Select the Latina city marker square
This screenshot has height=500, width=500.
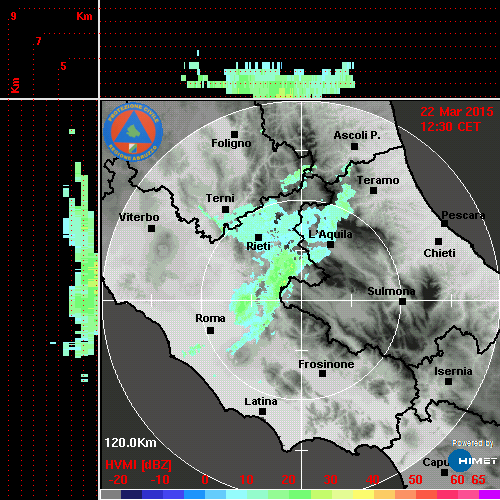[262, 412]
